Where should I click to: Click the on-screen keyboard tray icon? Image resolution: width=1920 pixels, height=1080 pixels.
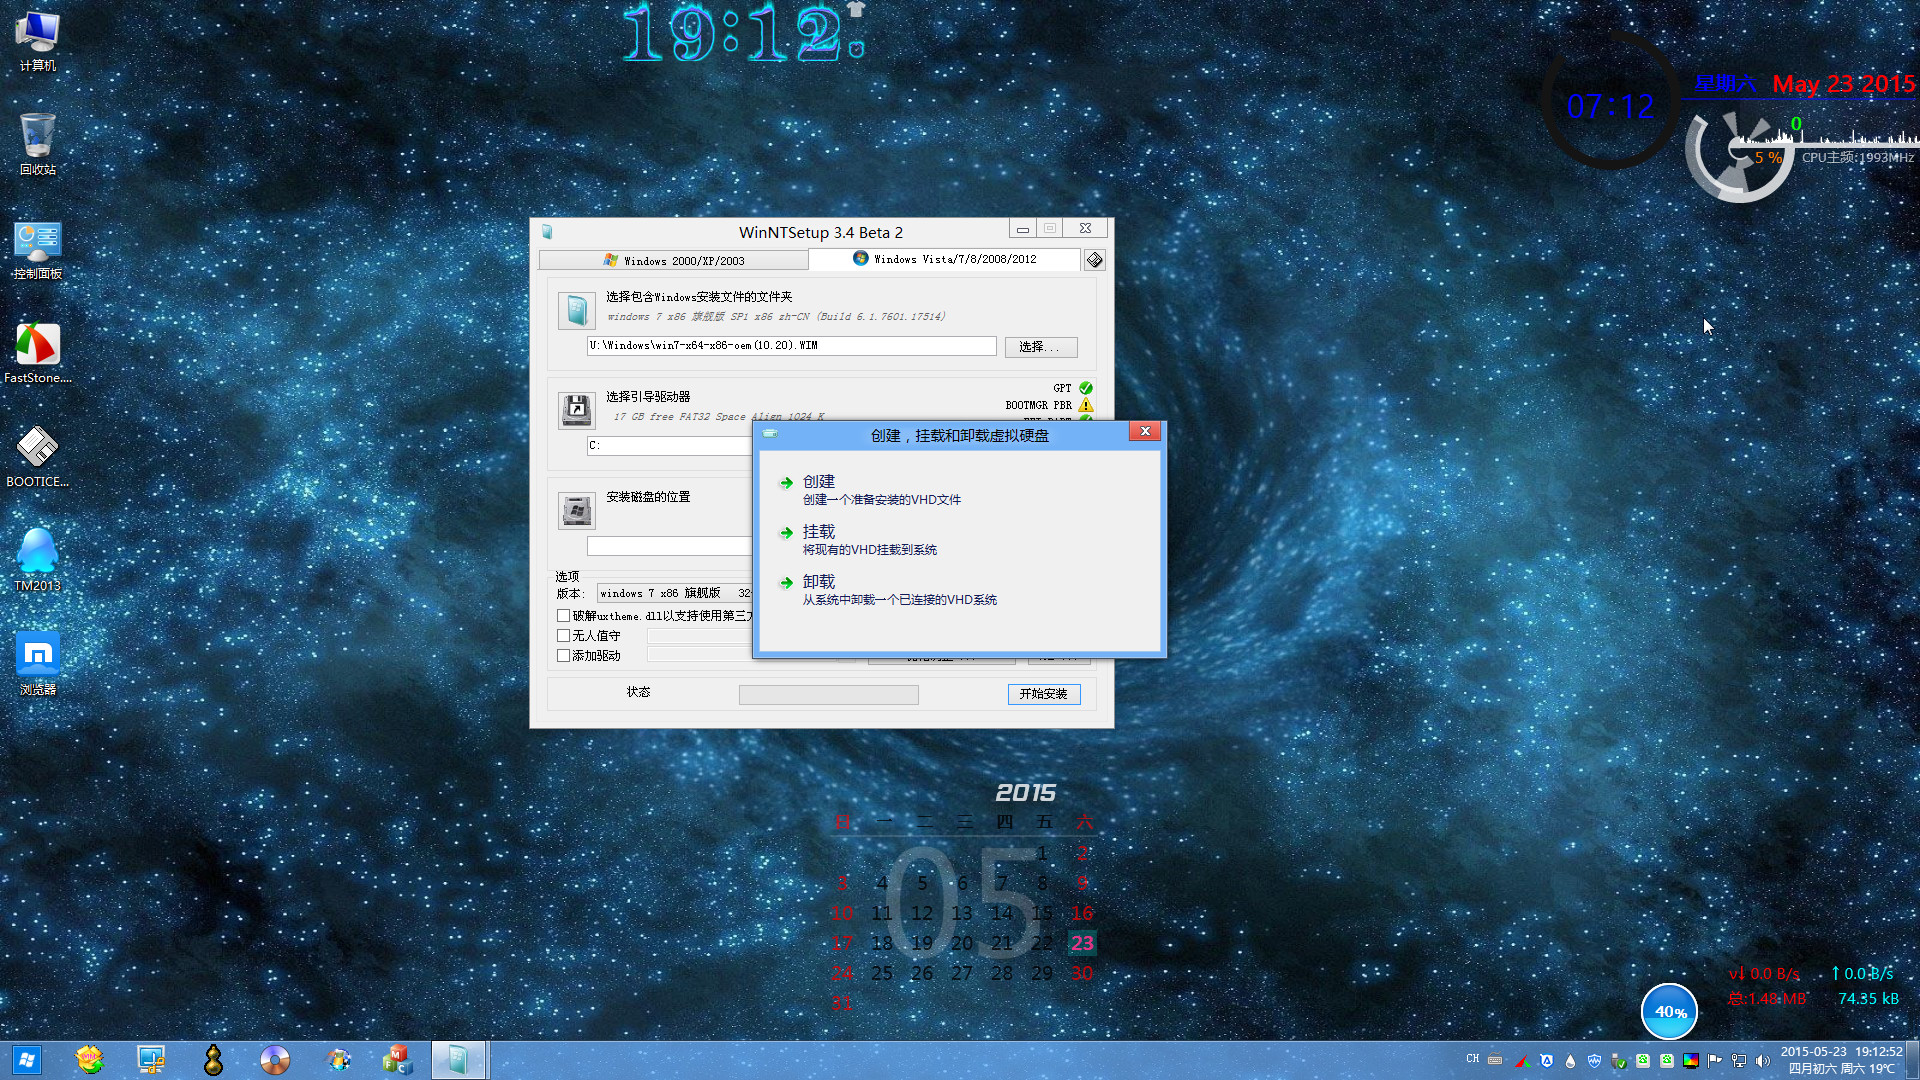(1495, 1060)
